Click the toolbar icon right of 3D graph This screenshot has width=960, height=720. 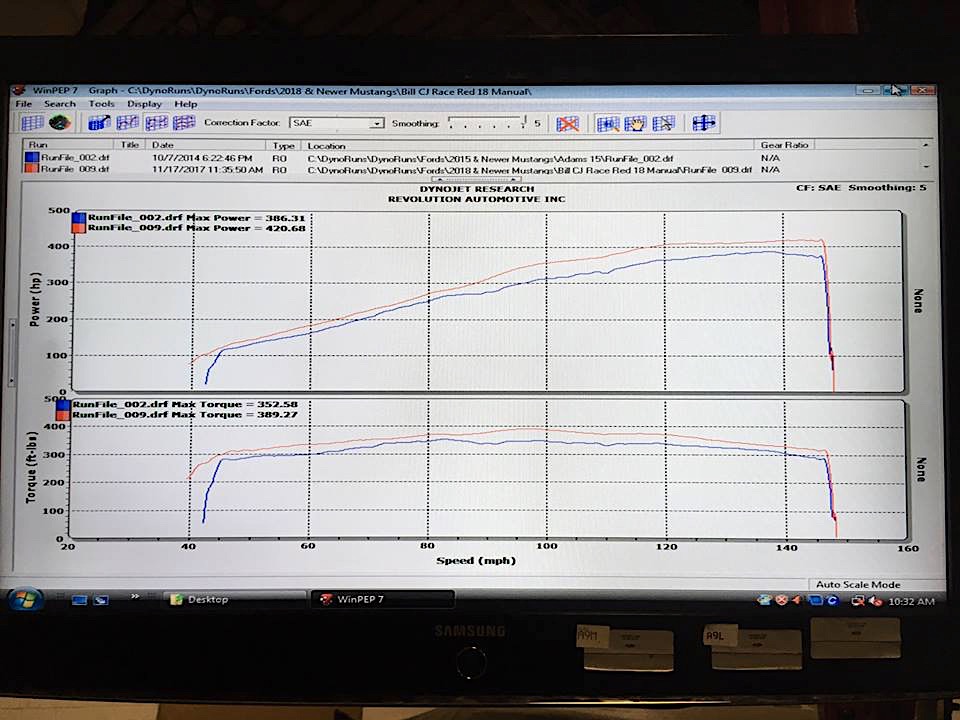tap(127, 123)
